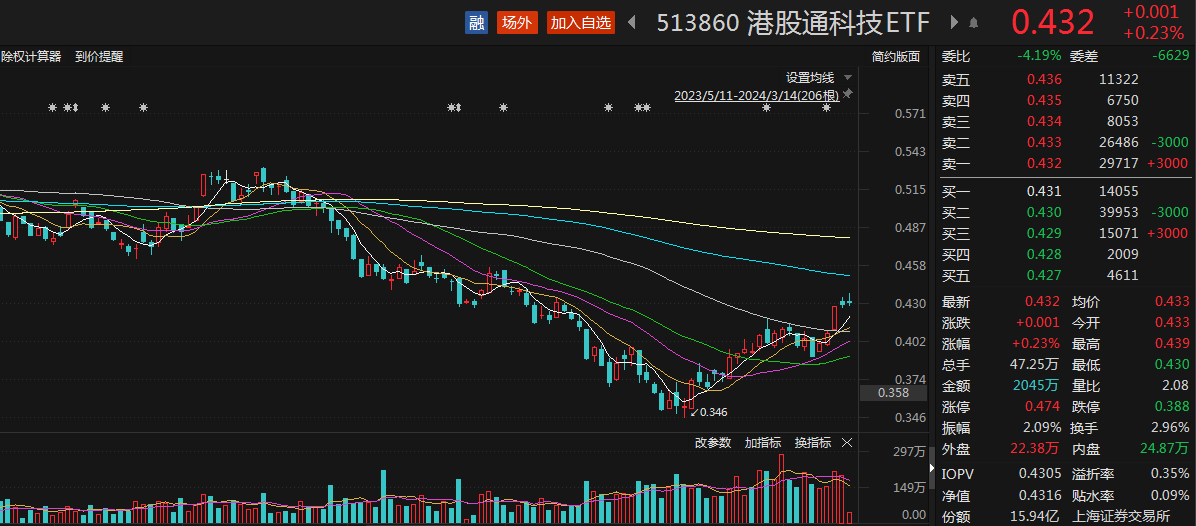The image size is (1196, 526).
Task: Click the 卖一 price 0.432 in order book
Action: (1044, 163)
